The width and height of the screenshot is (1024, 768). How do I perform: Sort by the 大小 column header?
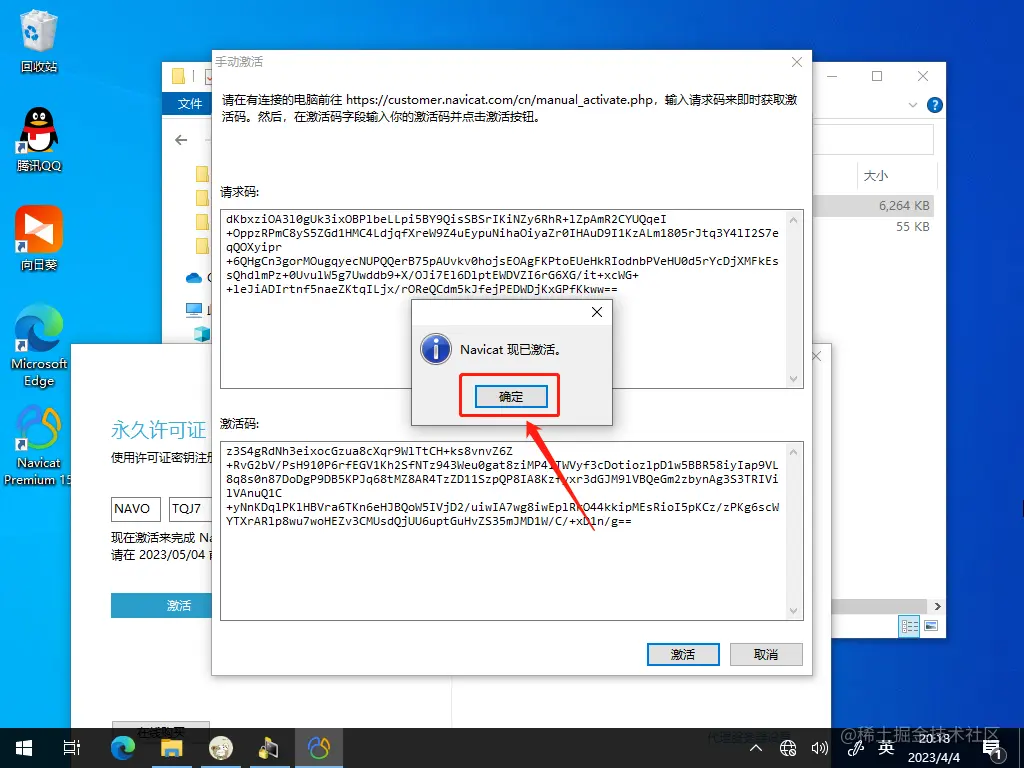[x=876, y=176]
